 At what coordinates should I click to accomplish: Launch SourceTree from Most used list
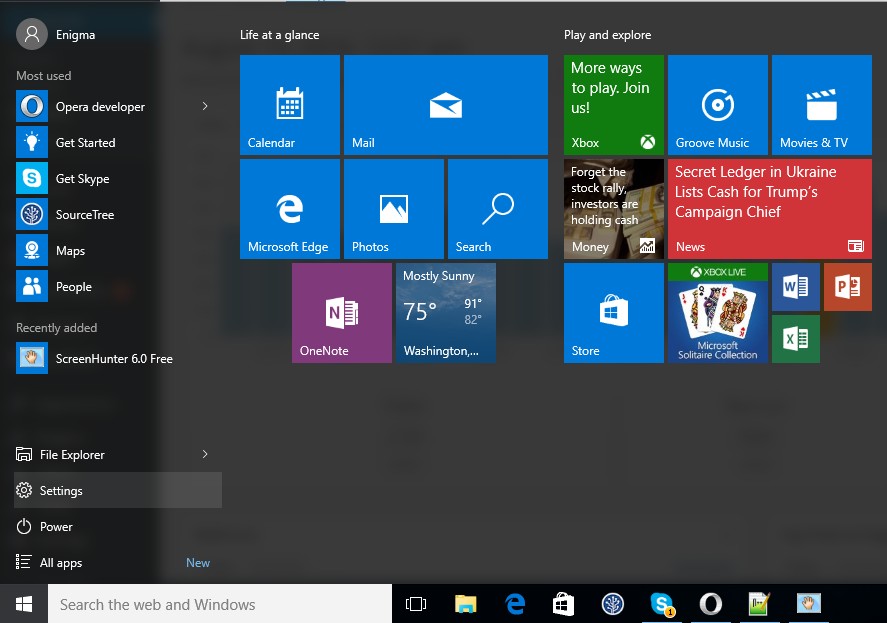118,214
